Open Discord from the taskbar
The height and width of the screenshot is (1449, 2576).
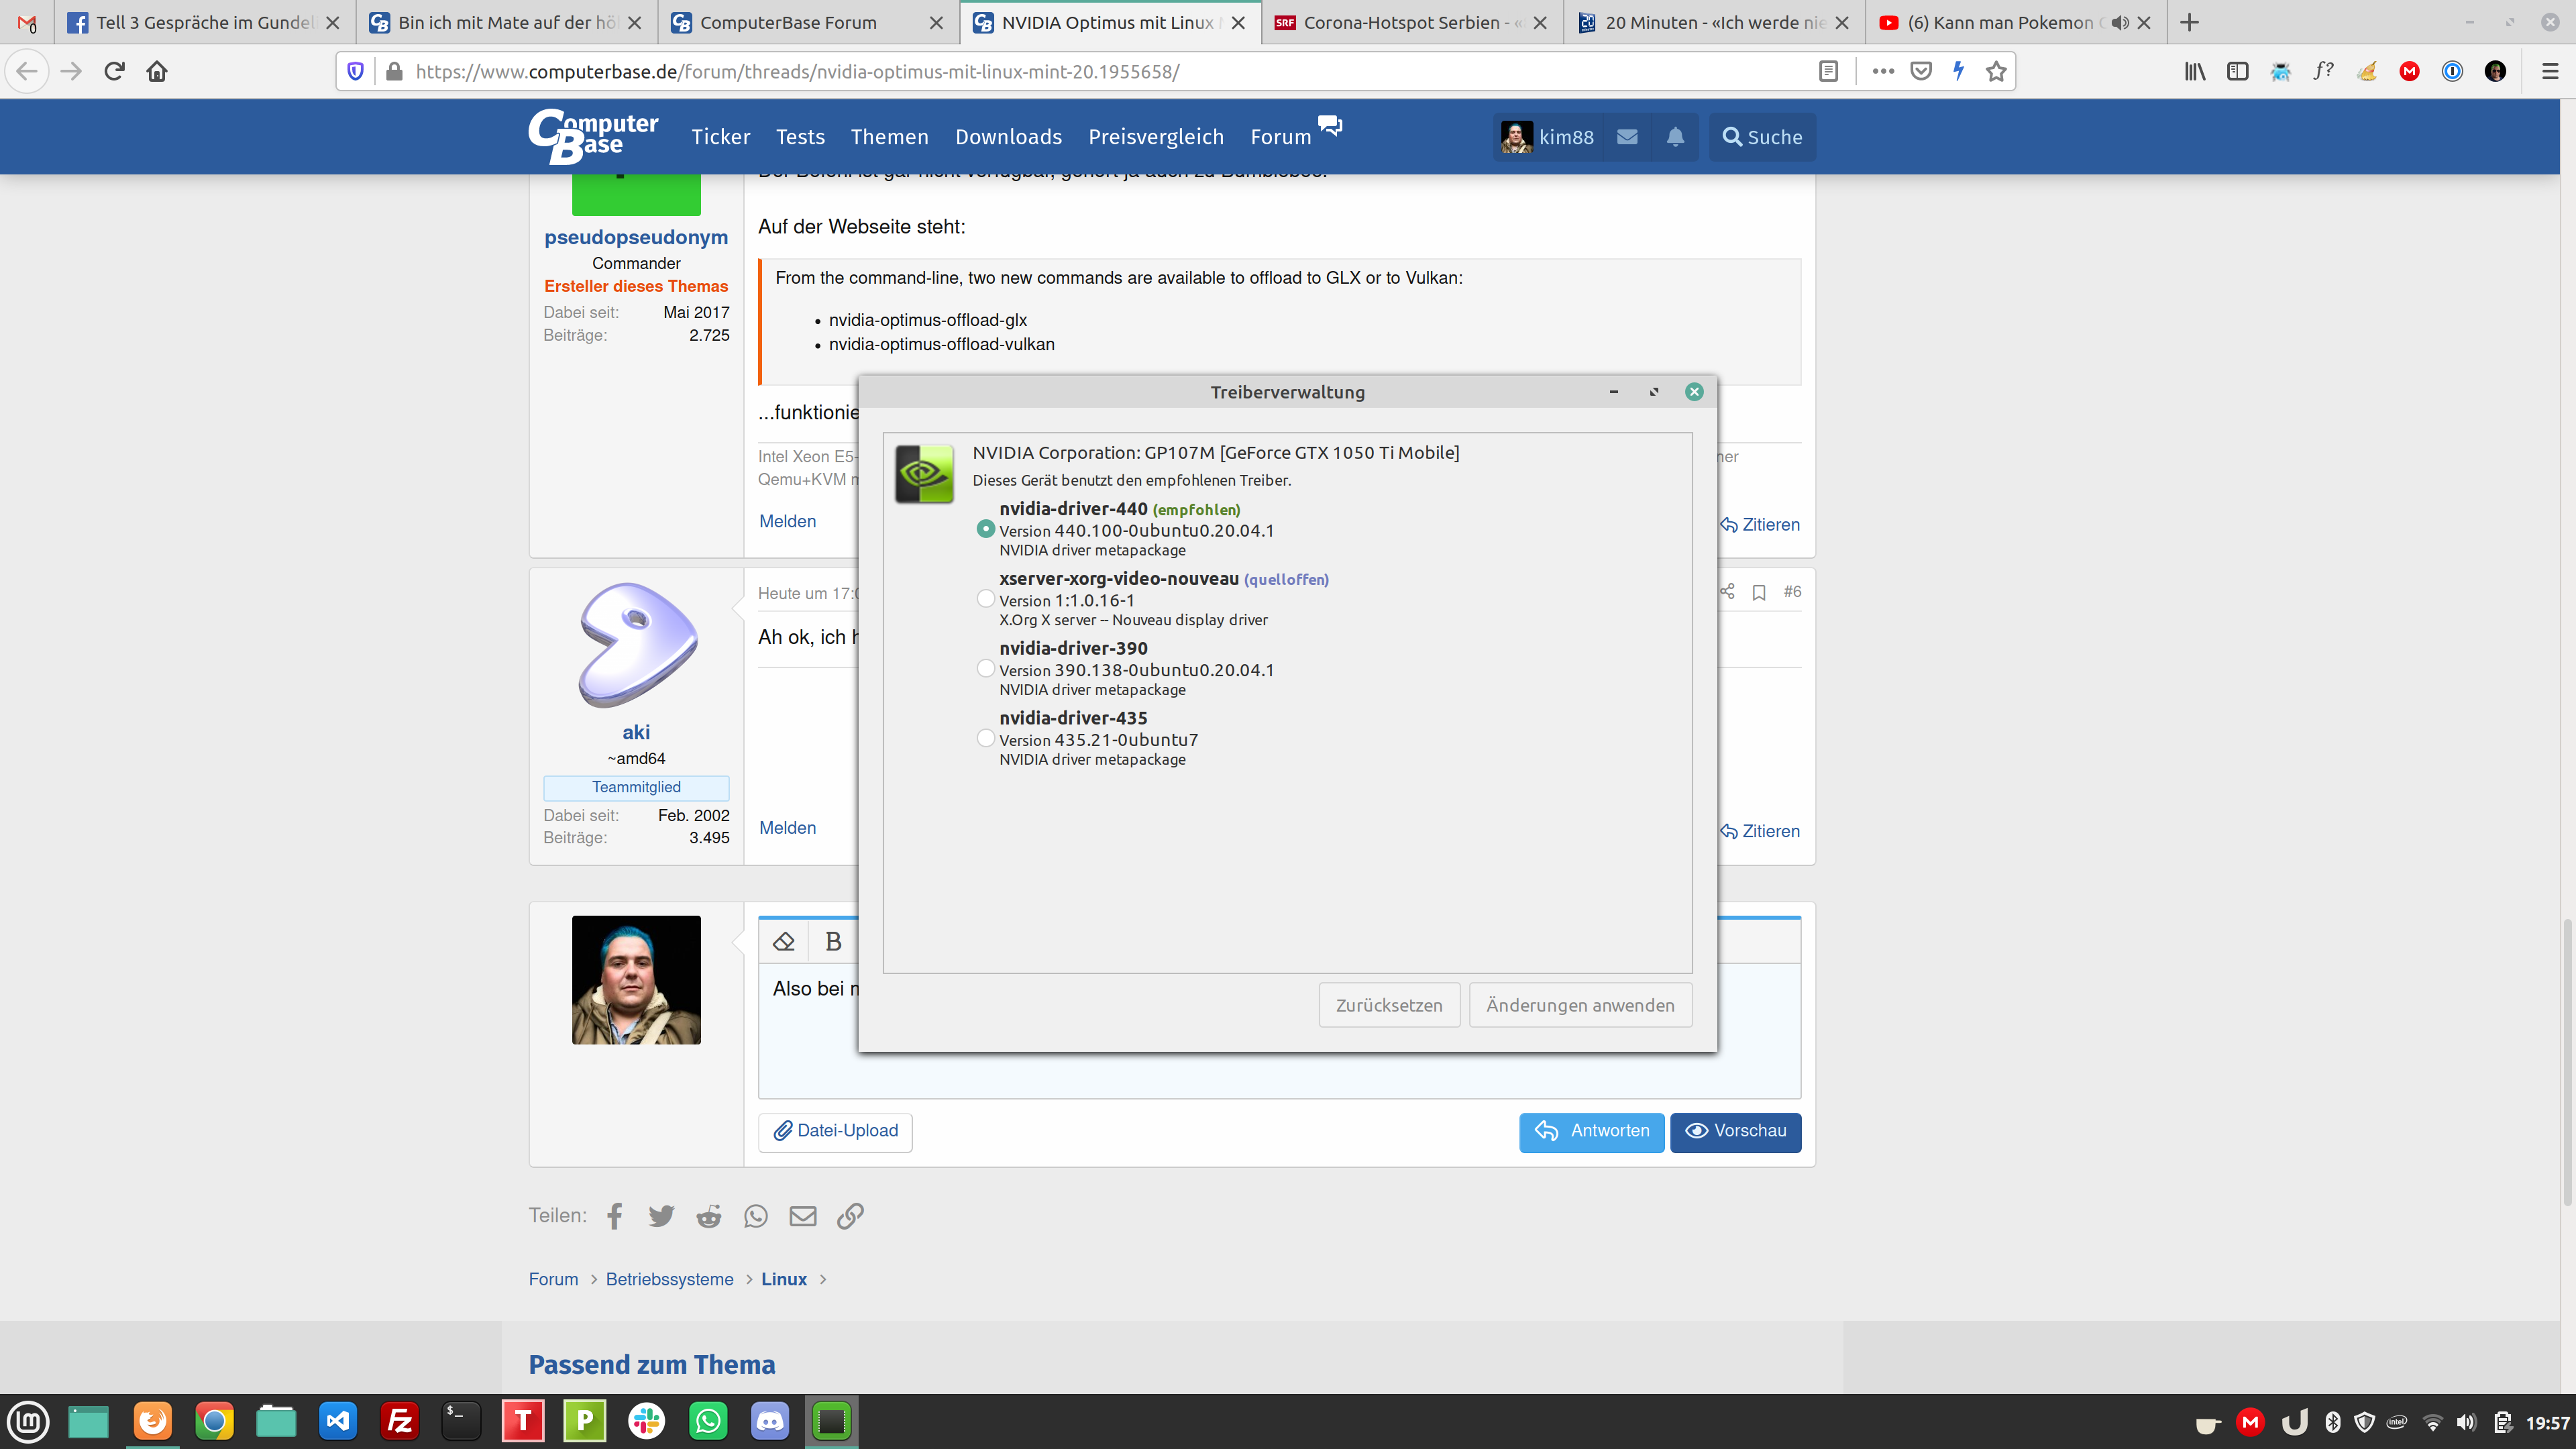pyautogui.click(x=770, y=1421)
